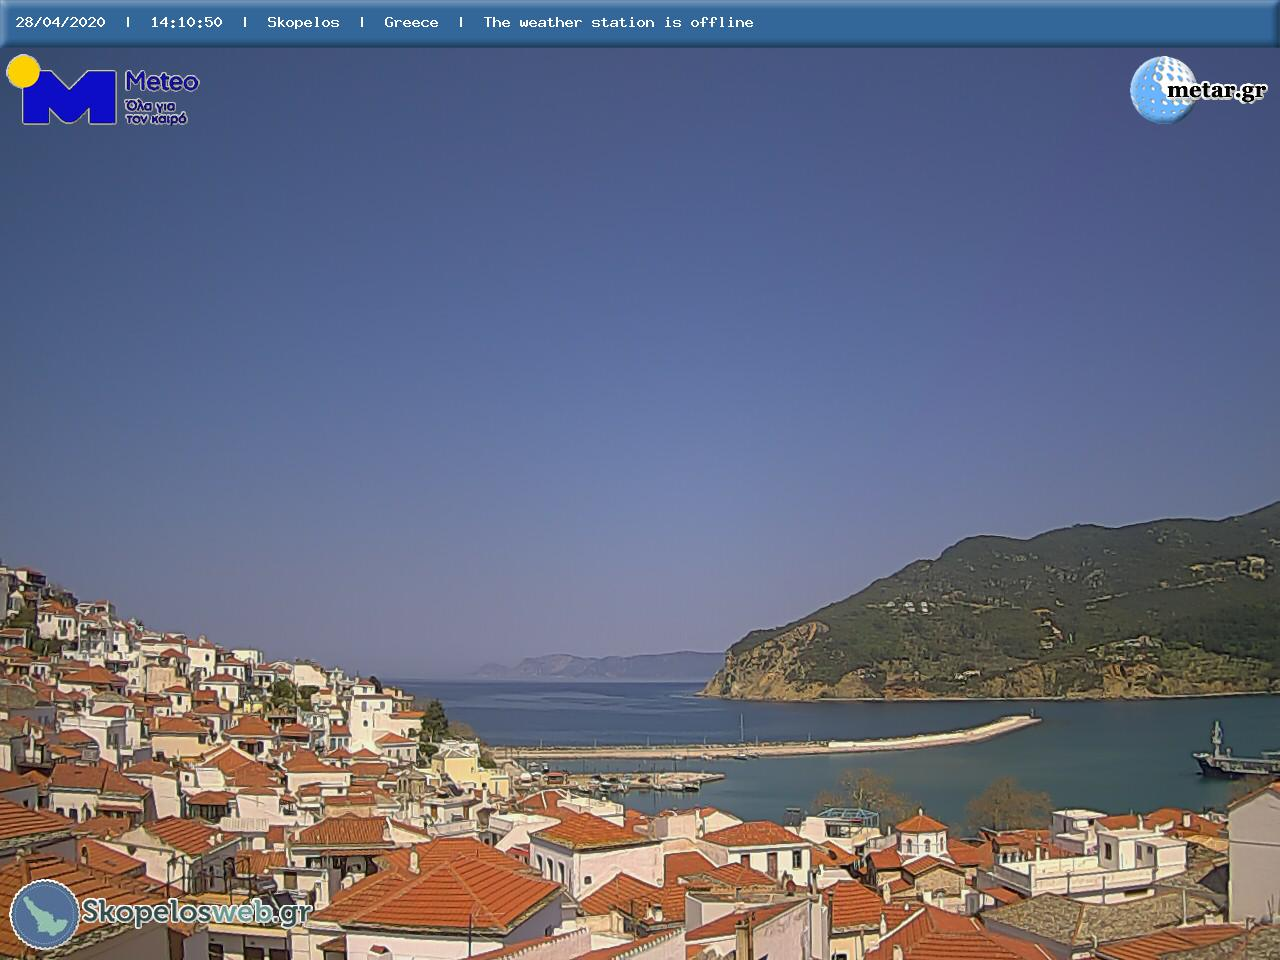This screenshot has height=960, width=1280.
Task: Select the time 14:10:50 in header
Action: pyautogui.click(x=186, y=22)
